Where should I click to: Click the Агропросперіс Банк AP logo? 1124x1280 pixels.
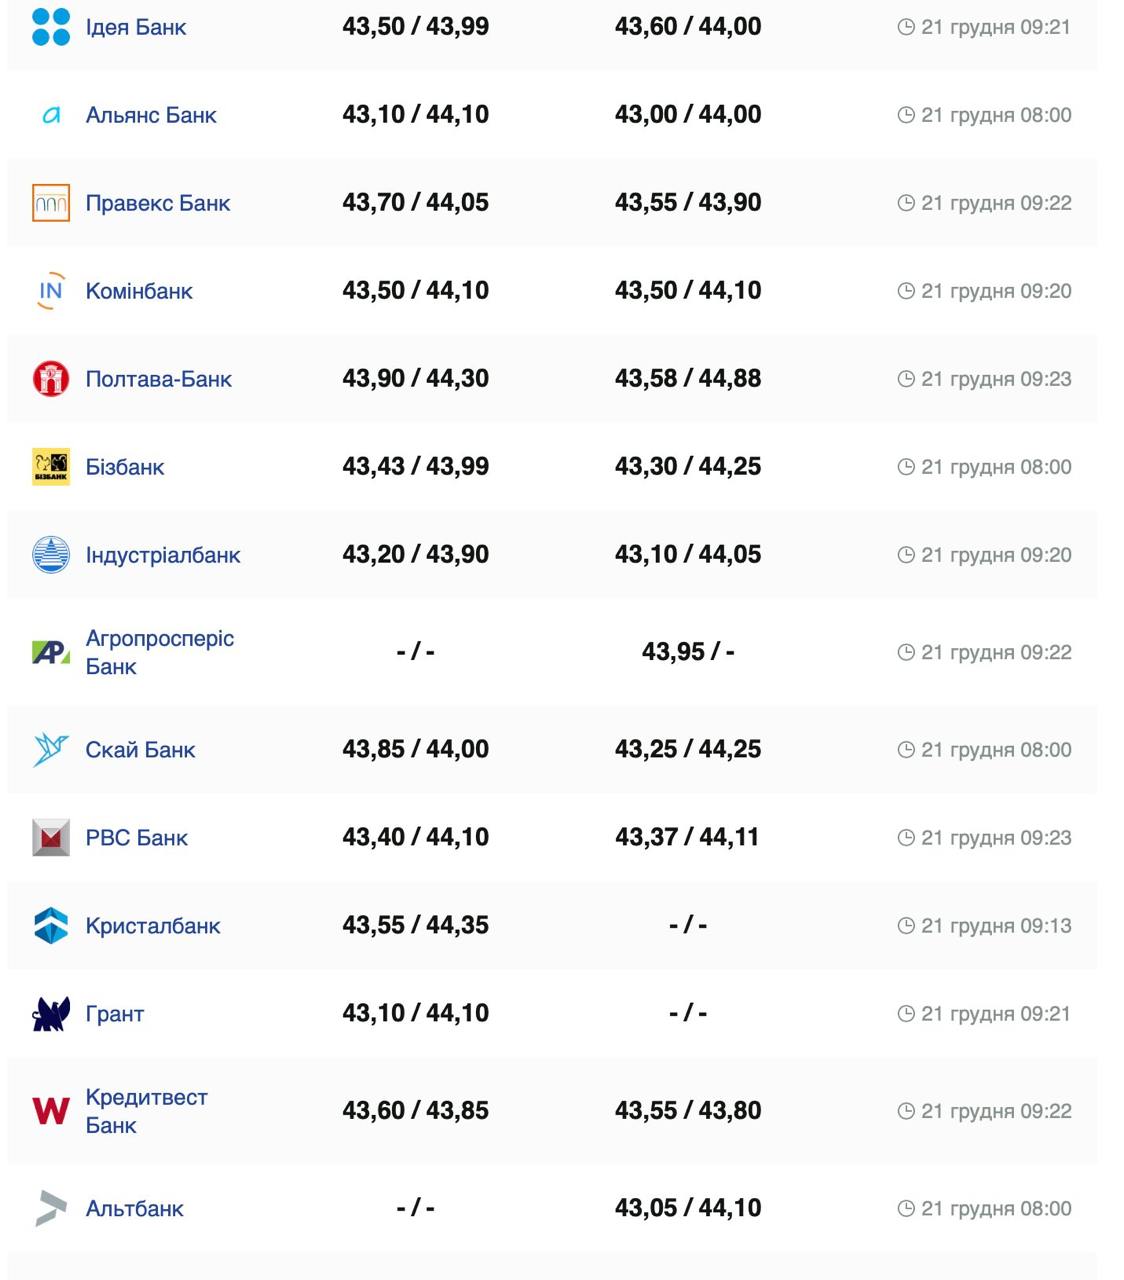51,653
